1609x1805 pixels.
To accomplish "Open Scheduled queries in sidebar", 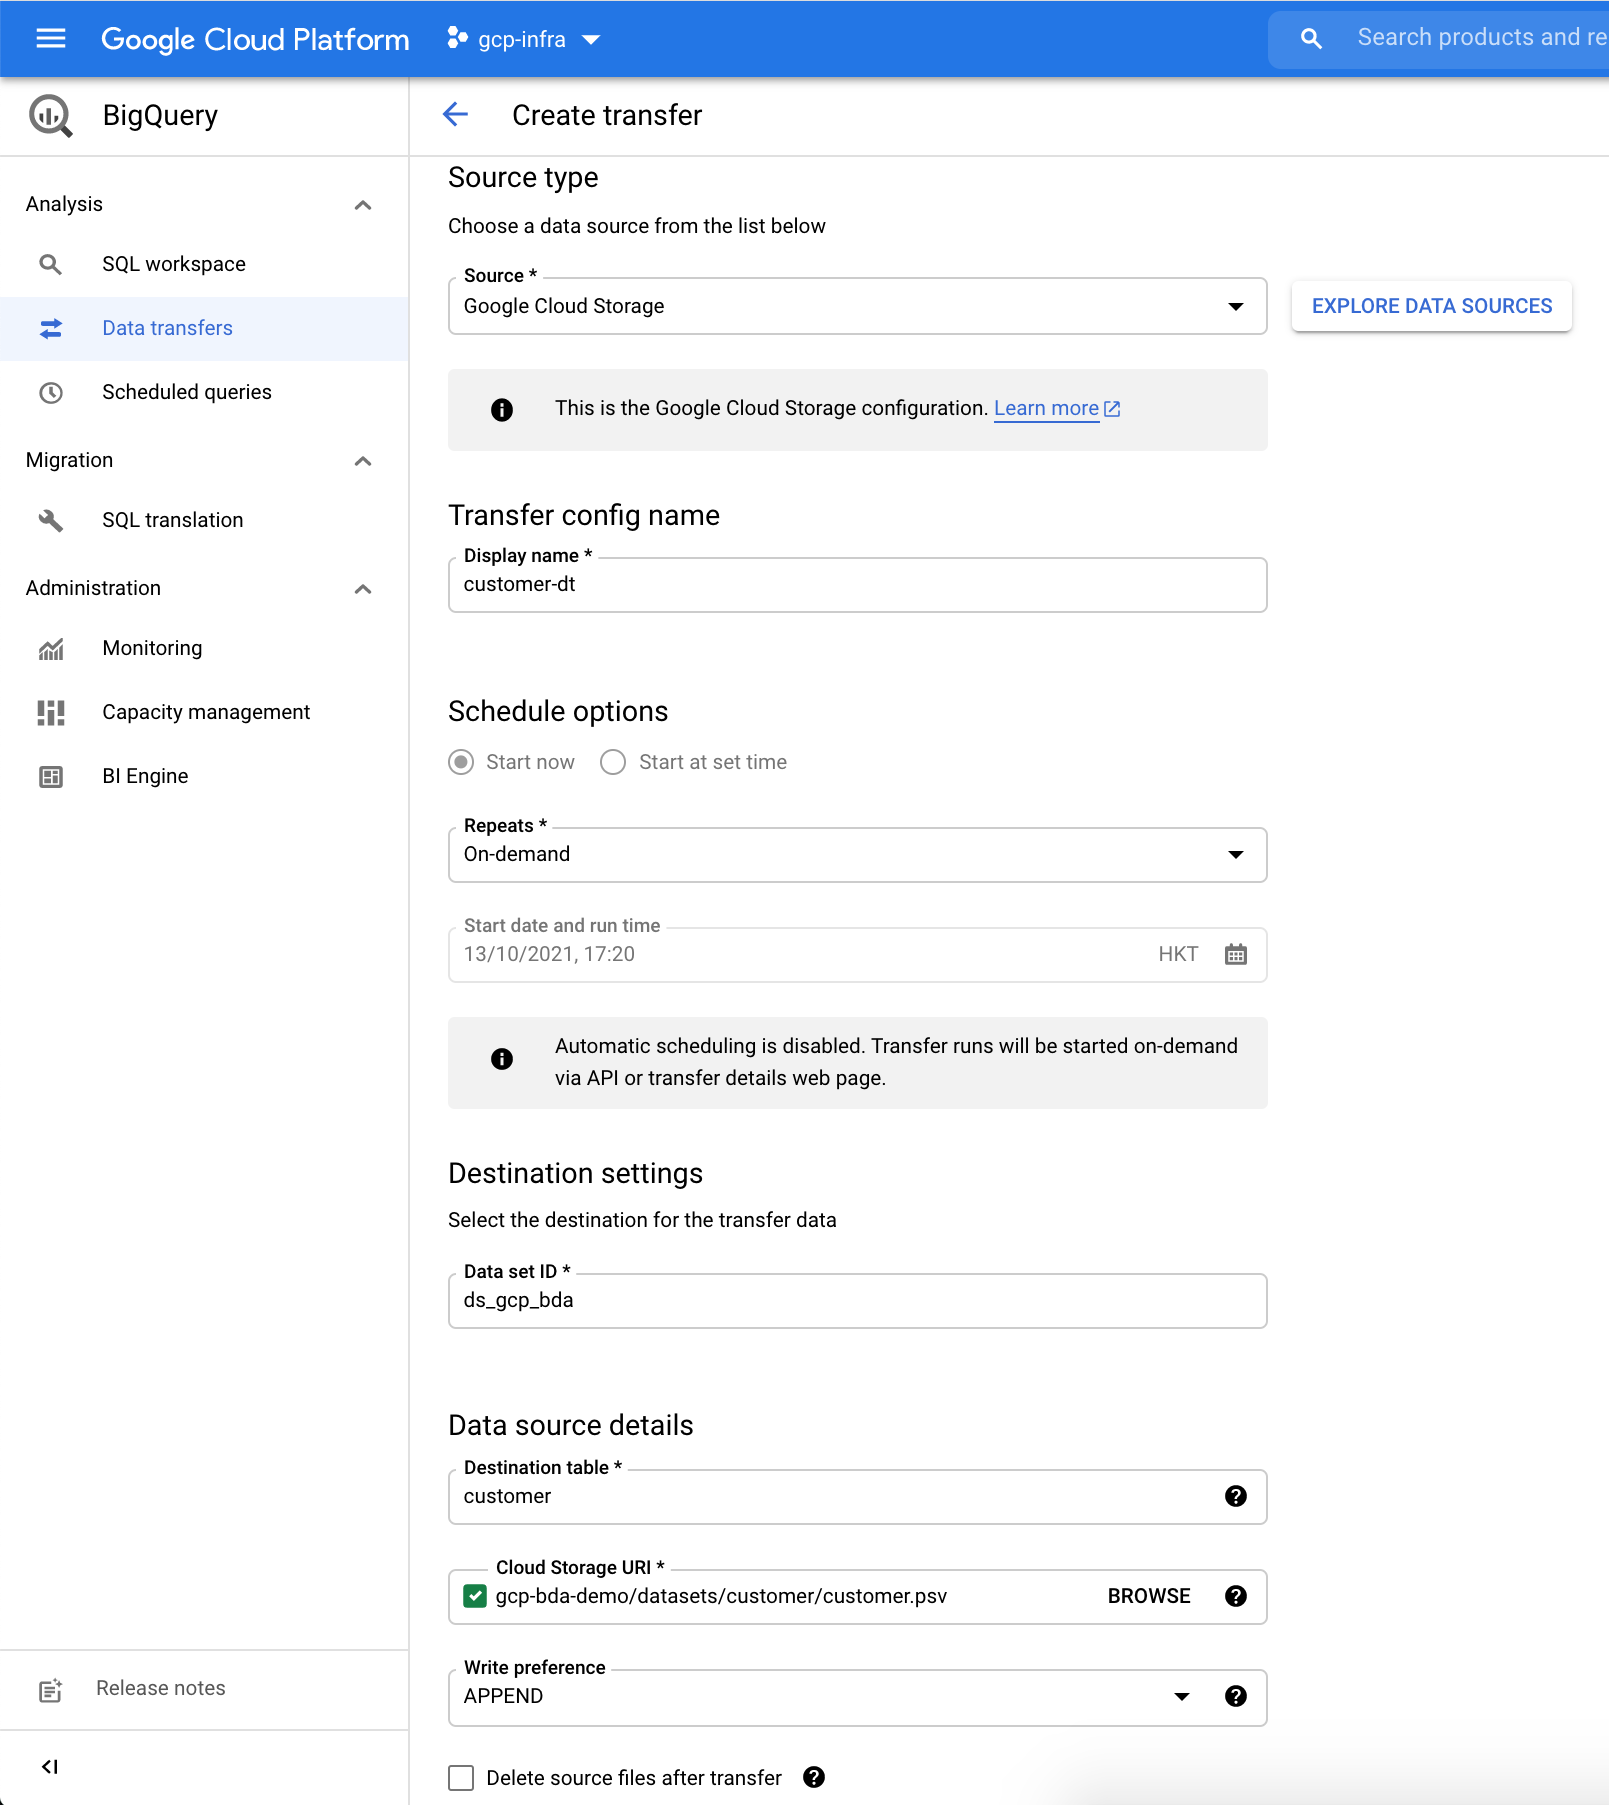I will click(204, 392).
